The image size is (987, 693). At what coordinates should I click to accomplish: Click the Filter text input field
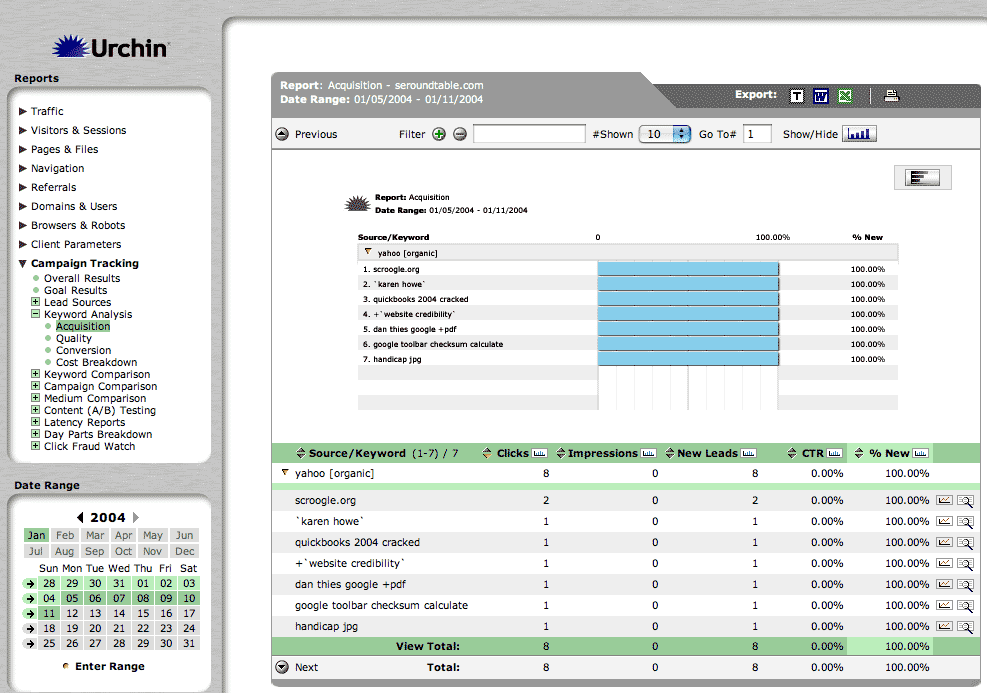coord(529,134)
